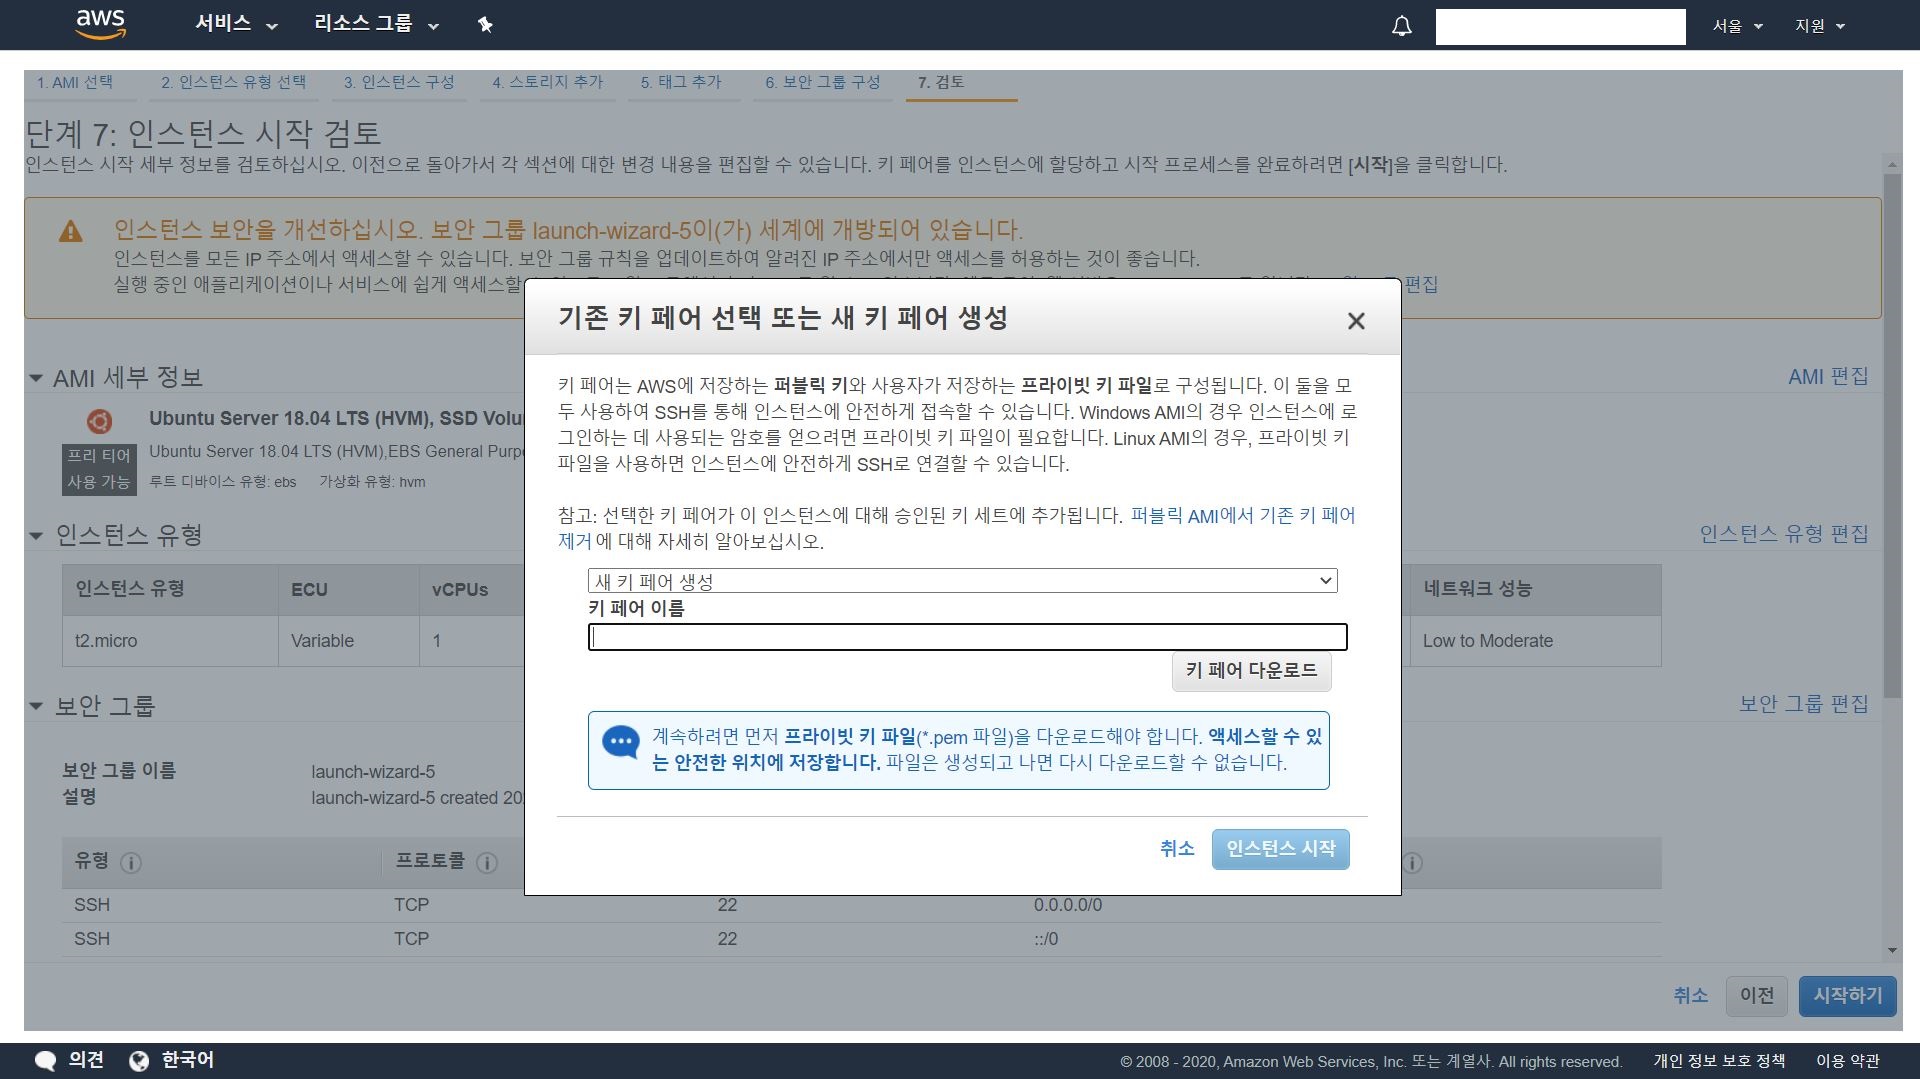Switch to 2. 인스턴스 유형 선택 tab
This screenshot has height=1079, width=1920.
(x=233, y=82)
